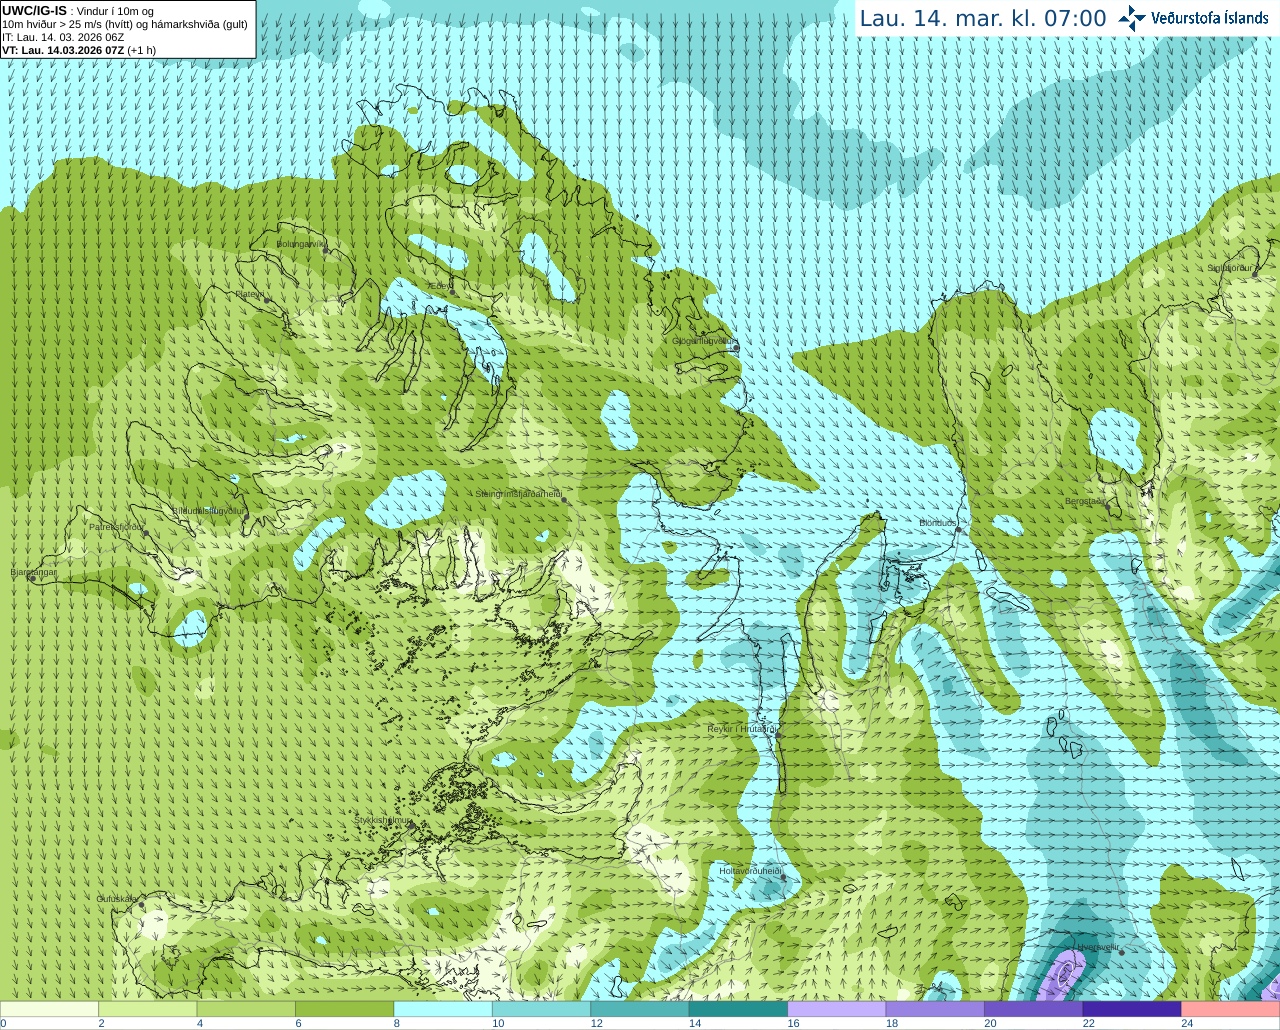Viewport: 1280px width, 1030px height.
Task: Click the Bolungarvík station label
Action: tap(301, 244)
